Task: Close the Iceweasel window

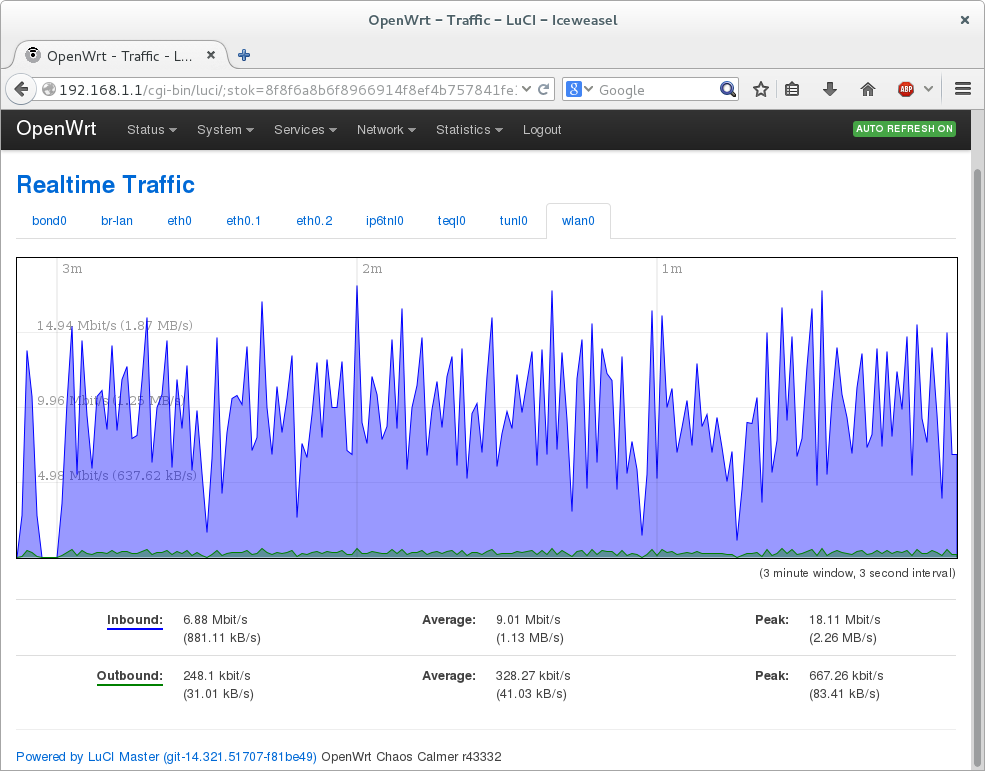Action: click(965, 20)
